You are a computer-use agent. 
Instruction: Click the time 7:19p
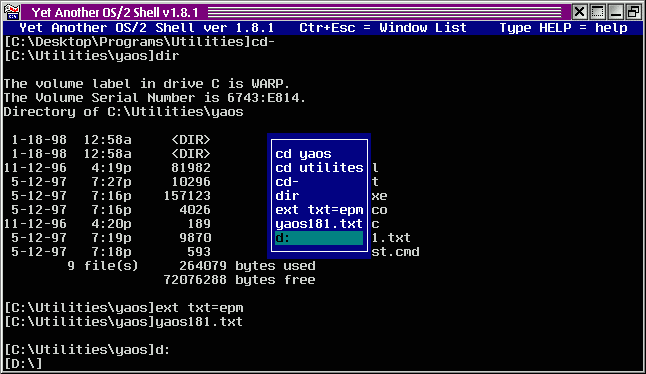pyautogui.click(x=111, y=238)
